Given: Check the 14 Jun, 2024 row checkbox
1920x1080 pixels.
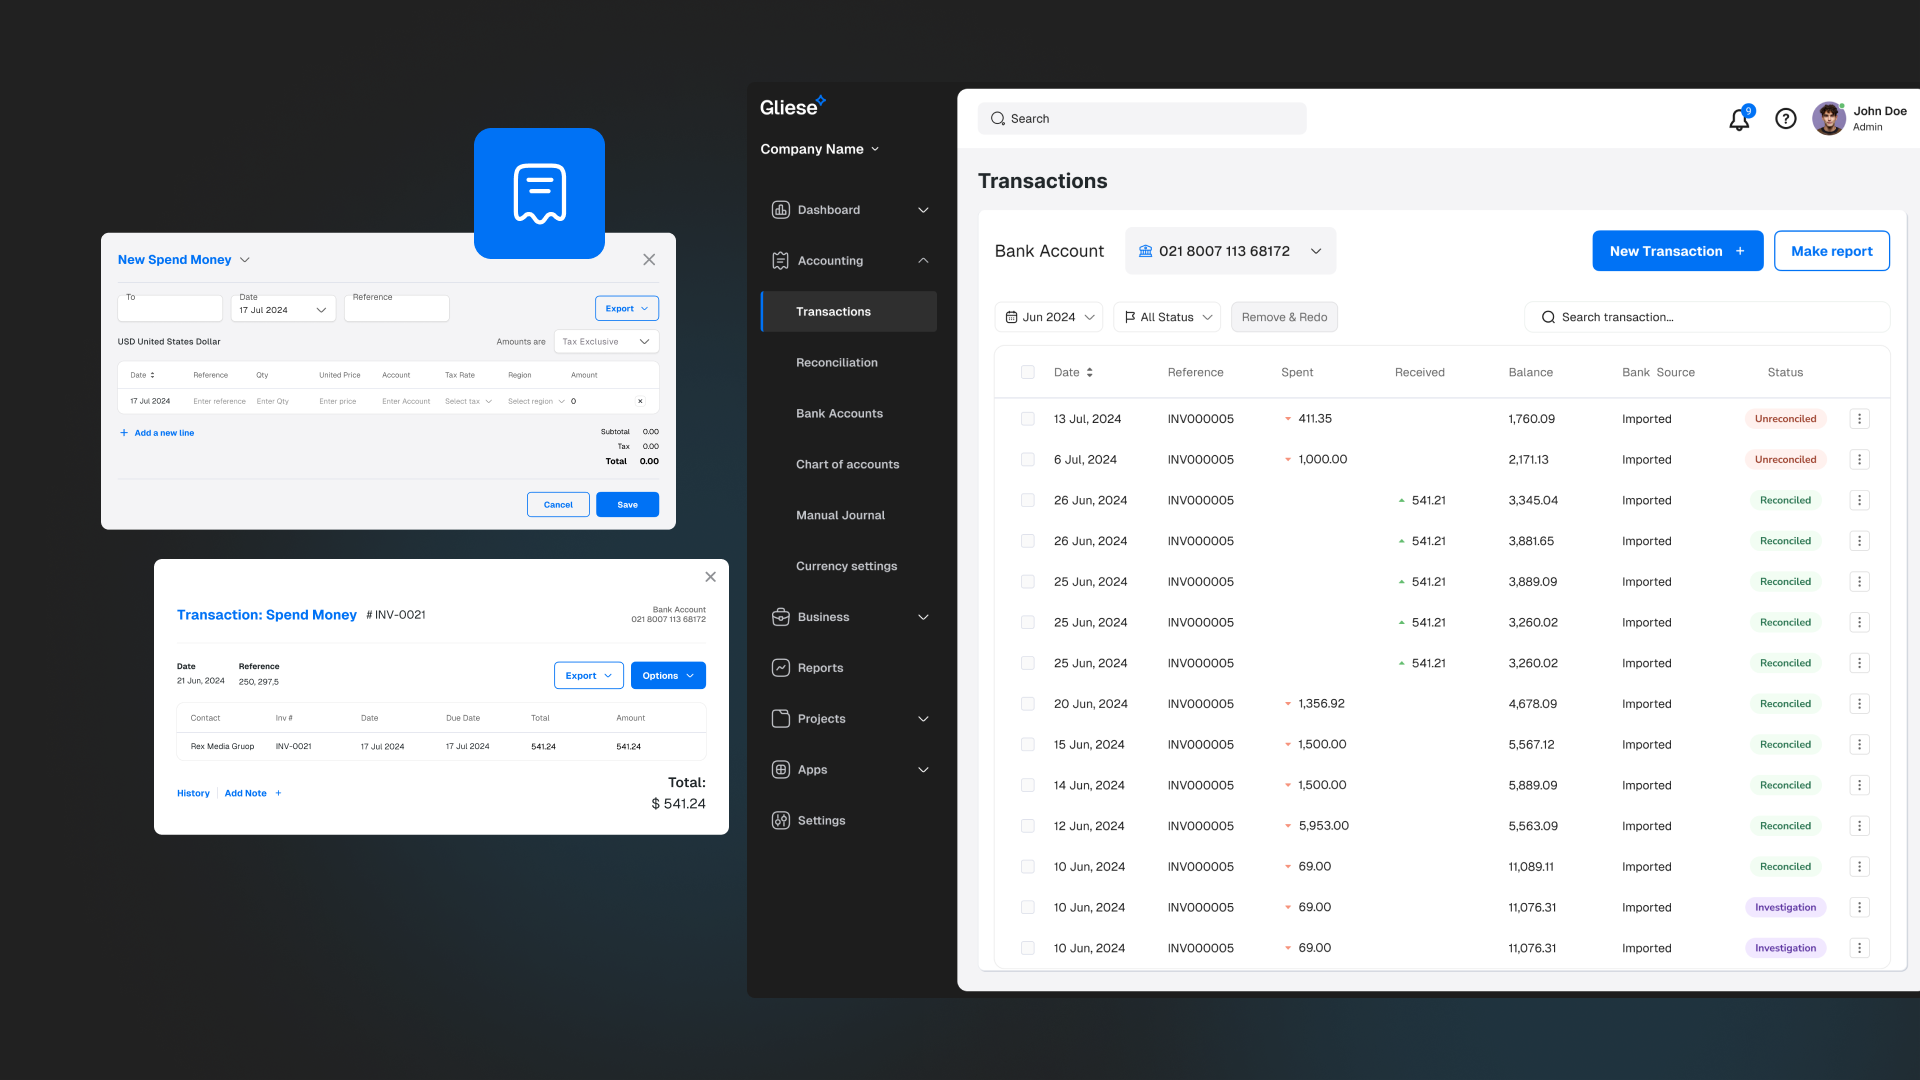Looking at the screenshot, I should click(1028, 786).
